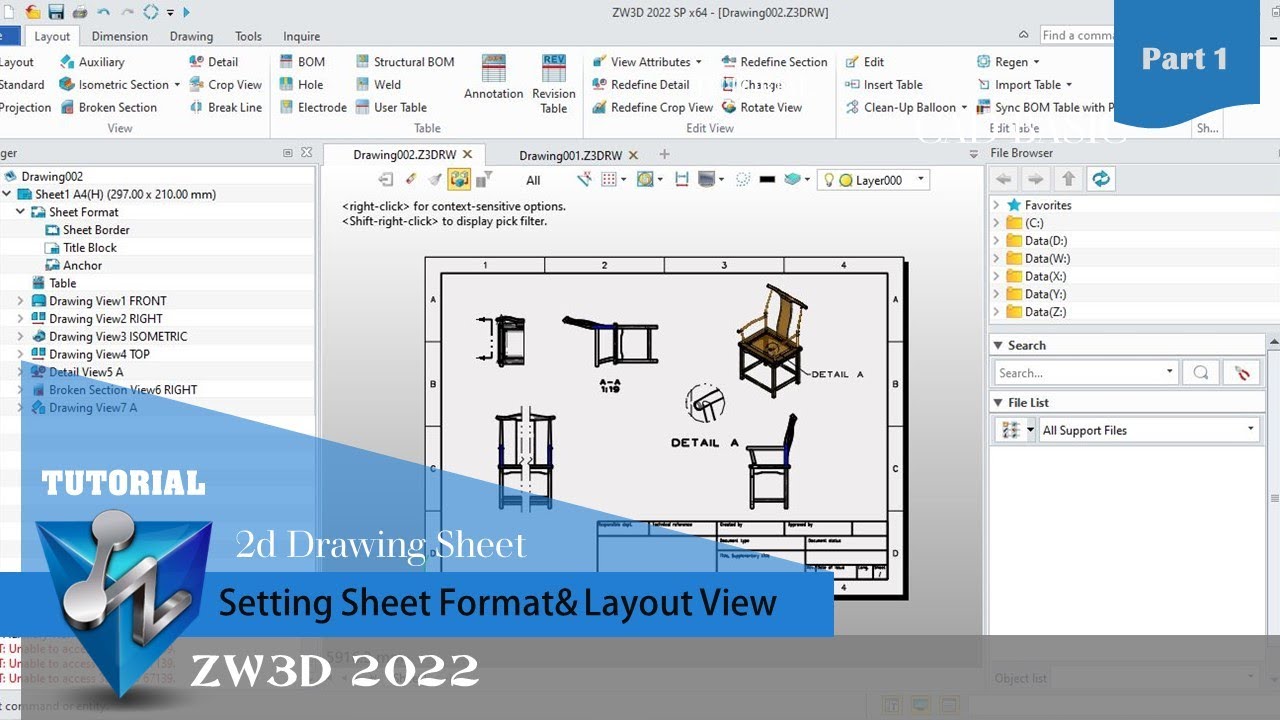1280x720 pixels.
Task: Insert a User Table
Action: click(390, 108)
